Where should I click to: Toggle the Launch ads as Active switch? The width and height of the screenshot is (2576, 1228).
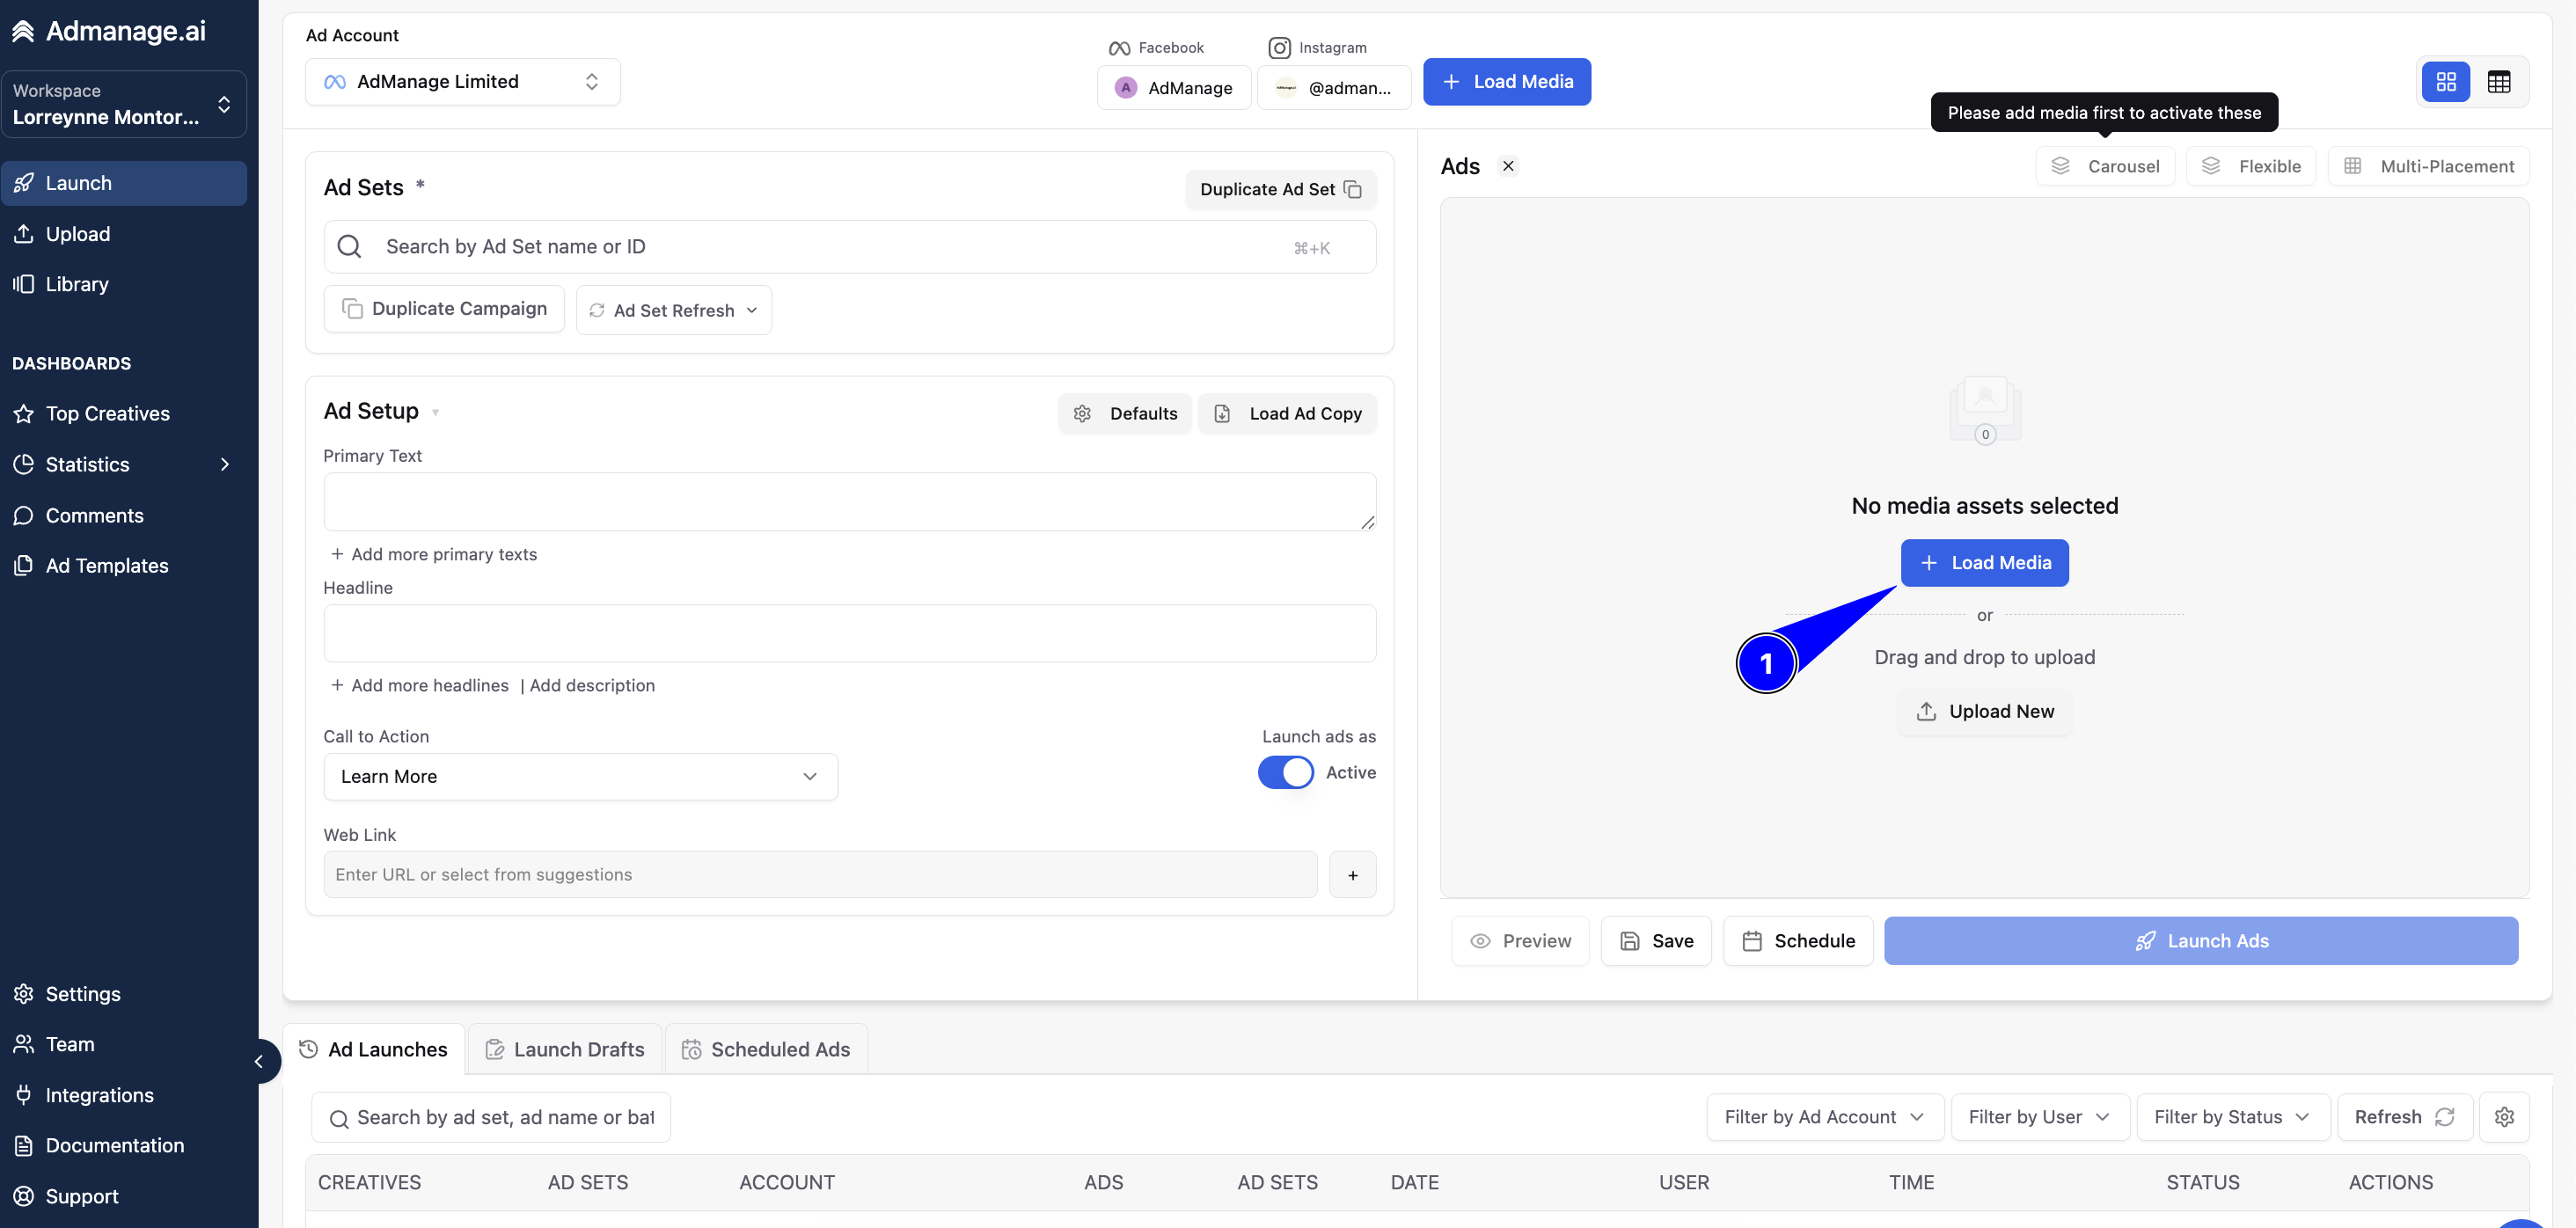pyautogui.click(x=1285, y=772)
